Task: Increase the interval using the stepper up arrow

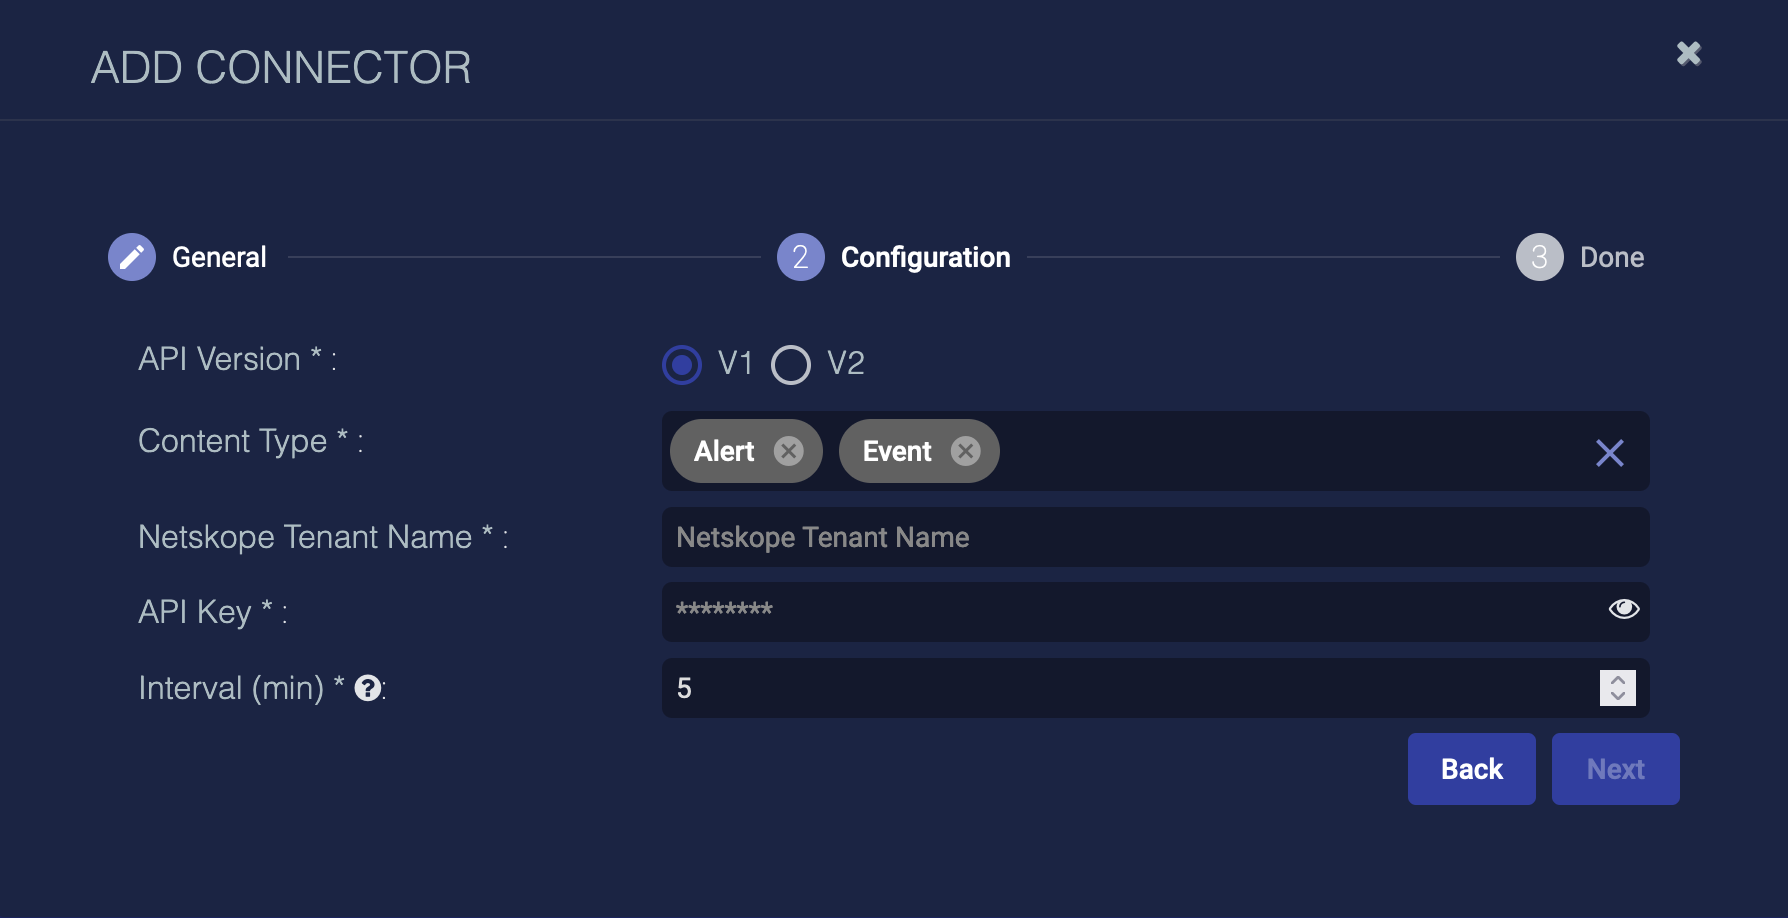Action: pyautogui.click(x=1617, y=680)
